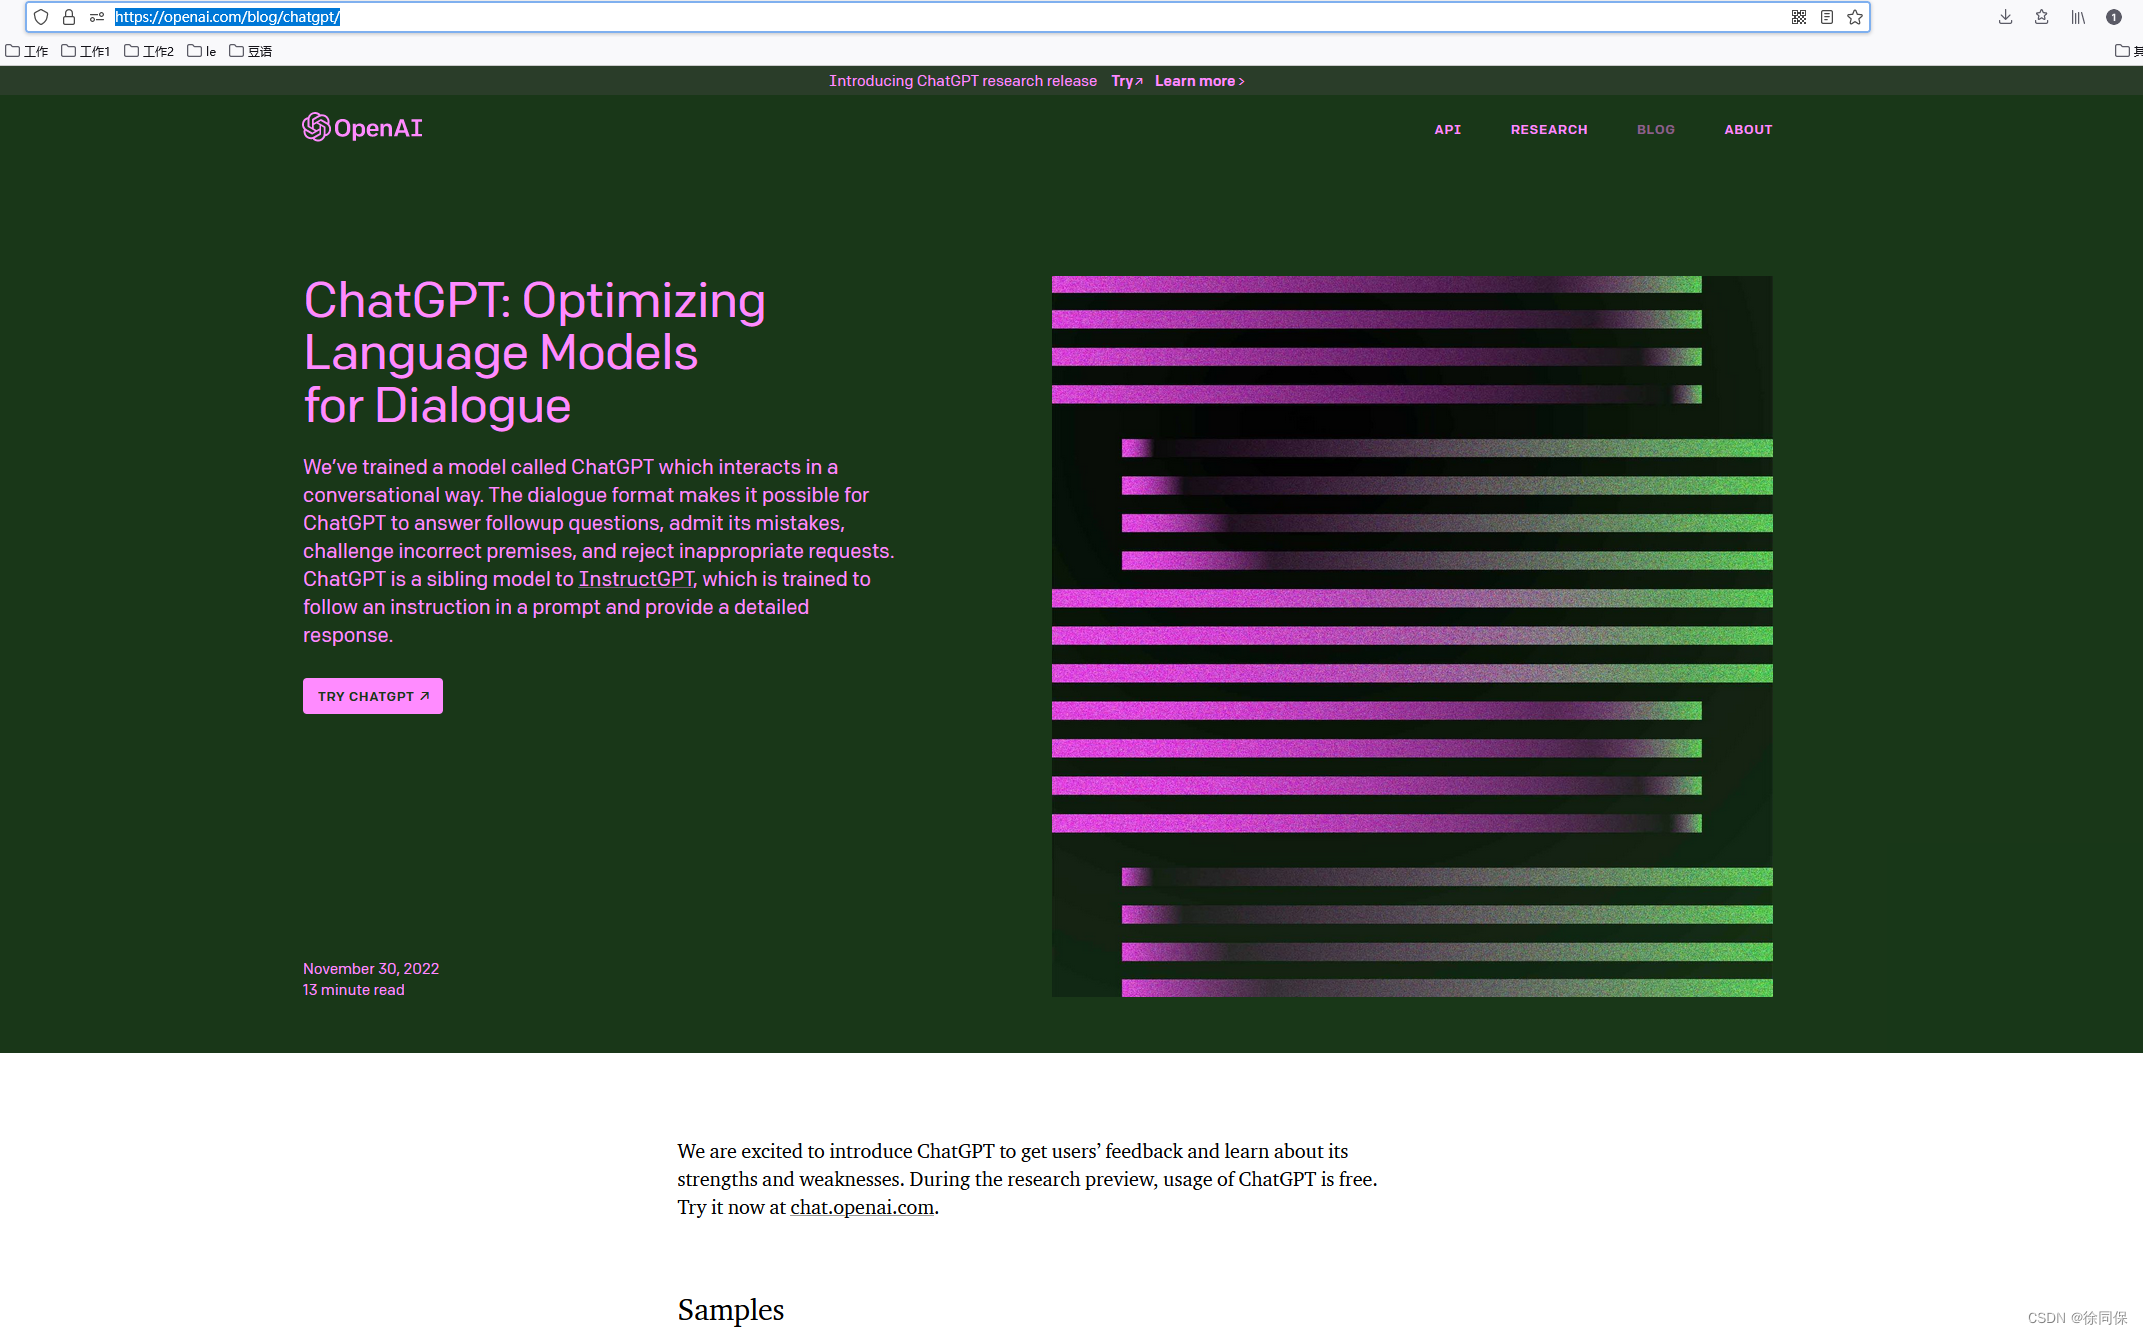Follow the InstructGPT link
Viewport: 2143px width, 1334px height.
636,579
